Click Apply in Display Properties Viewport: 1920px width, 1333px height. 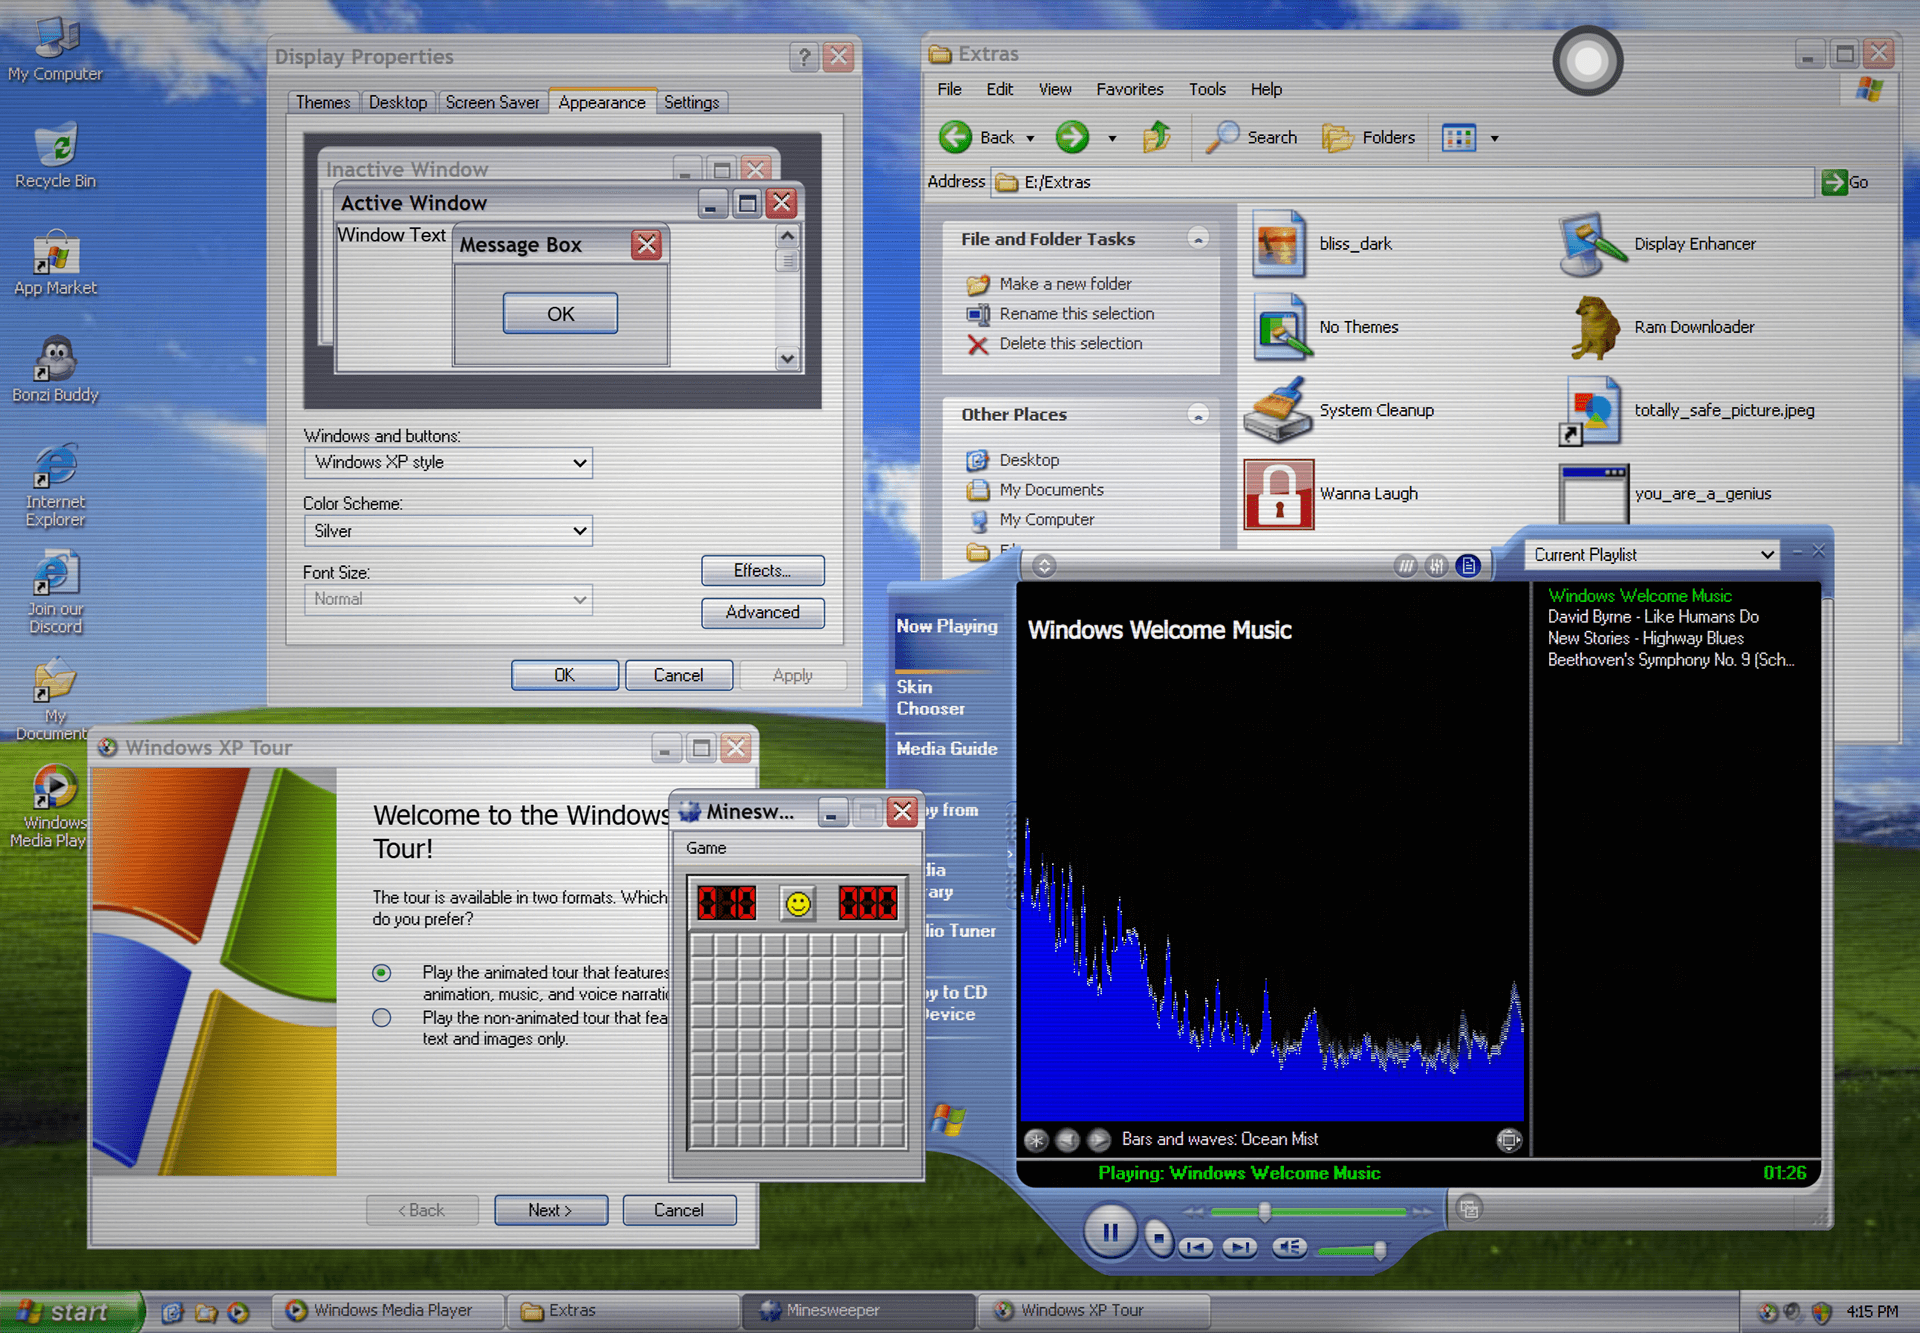[x=793, y=674]
